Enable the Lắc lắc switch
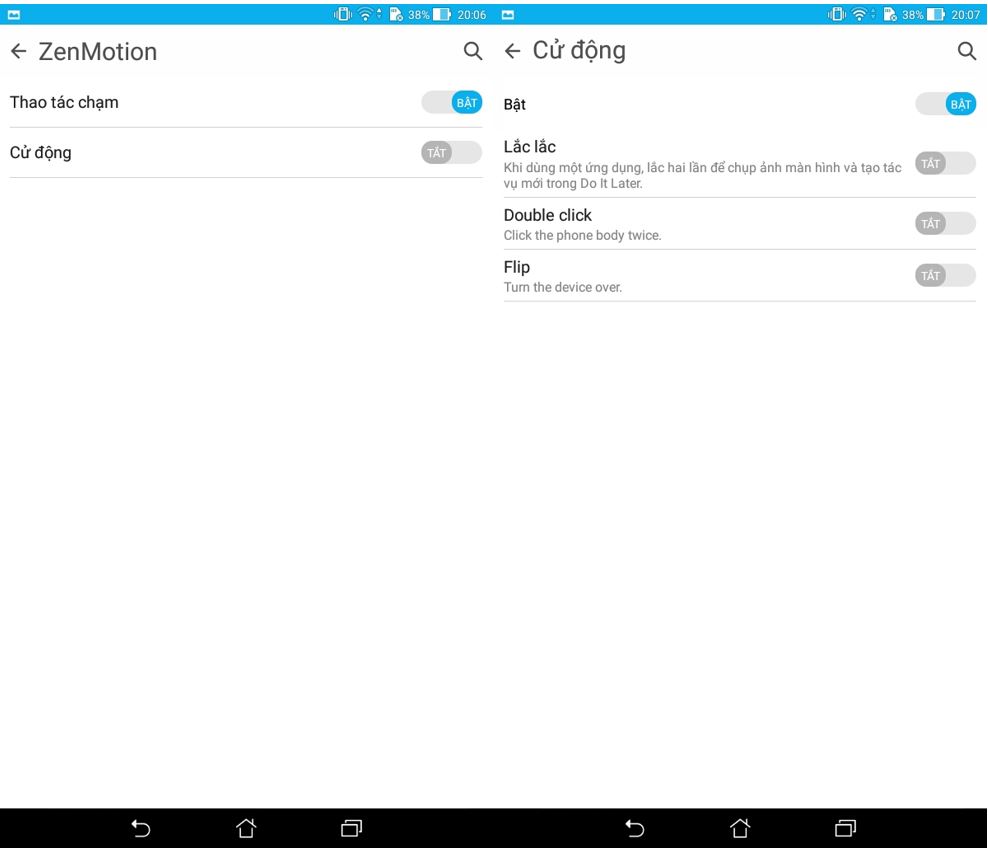Image resolution: width=988 pixels, height=848 pixels. 946,164
